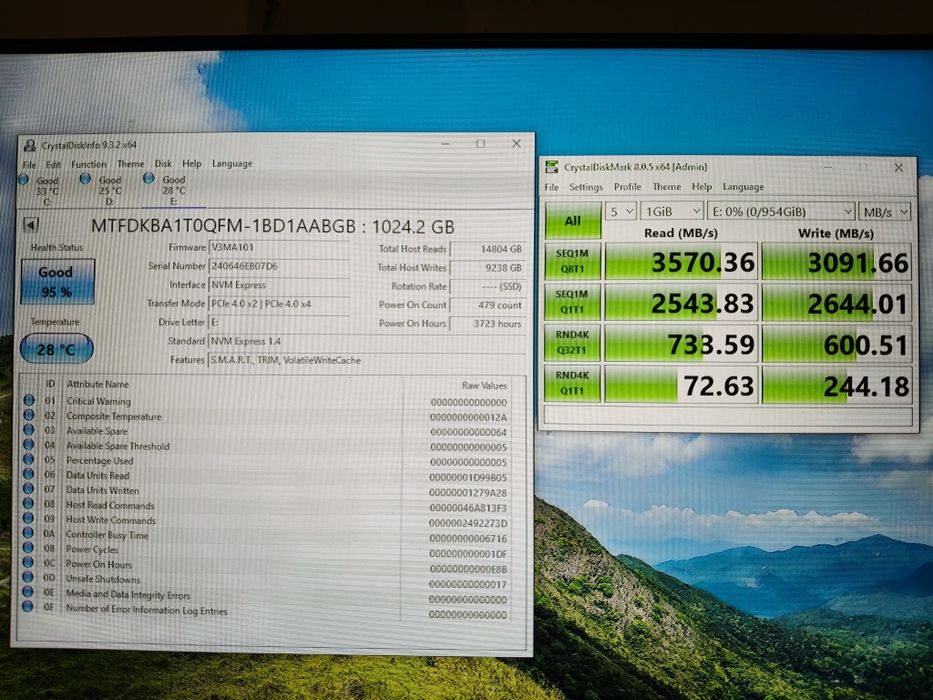Run the SEQ1M Q8T1 benchmark
Viewport: 933px width, 700px height.
tap(572, 261)
